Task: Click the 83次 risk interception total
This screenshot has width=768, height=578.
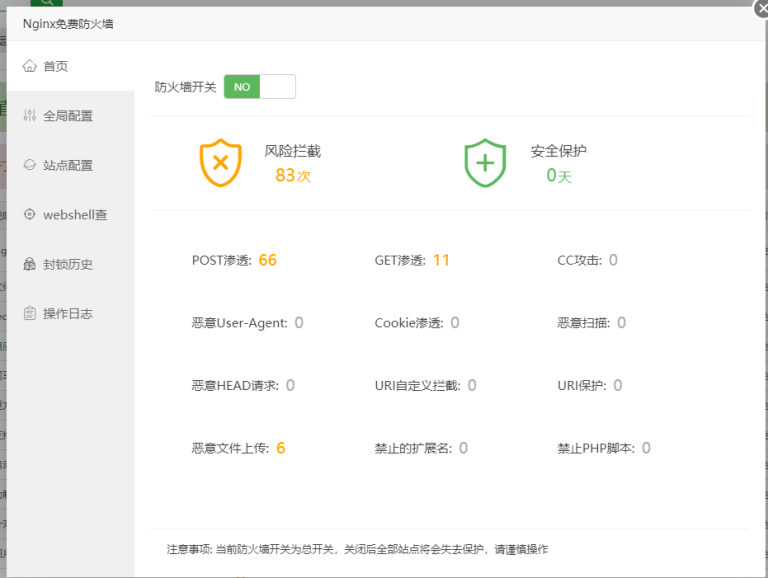Action: pos(292,176)
